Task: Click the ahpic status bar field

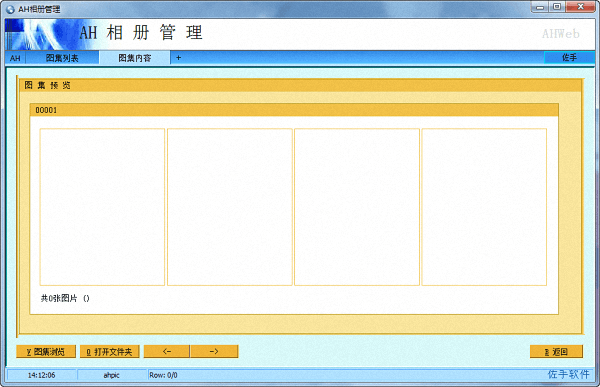Action: pos(112,375)
